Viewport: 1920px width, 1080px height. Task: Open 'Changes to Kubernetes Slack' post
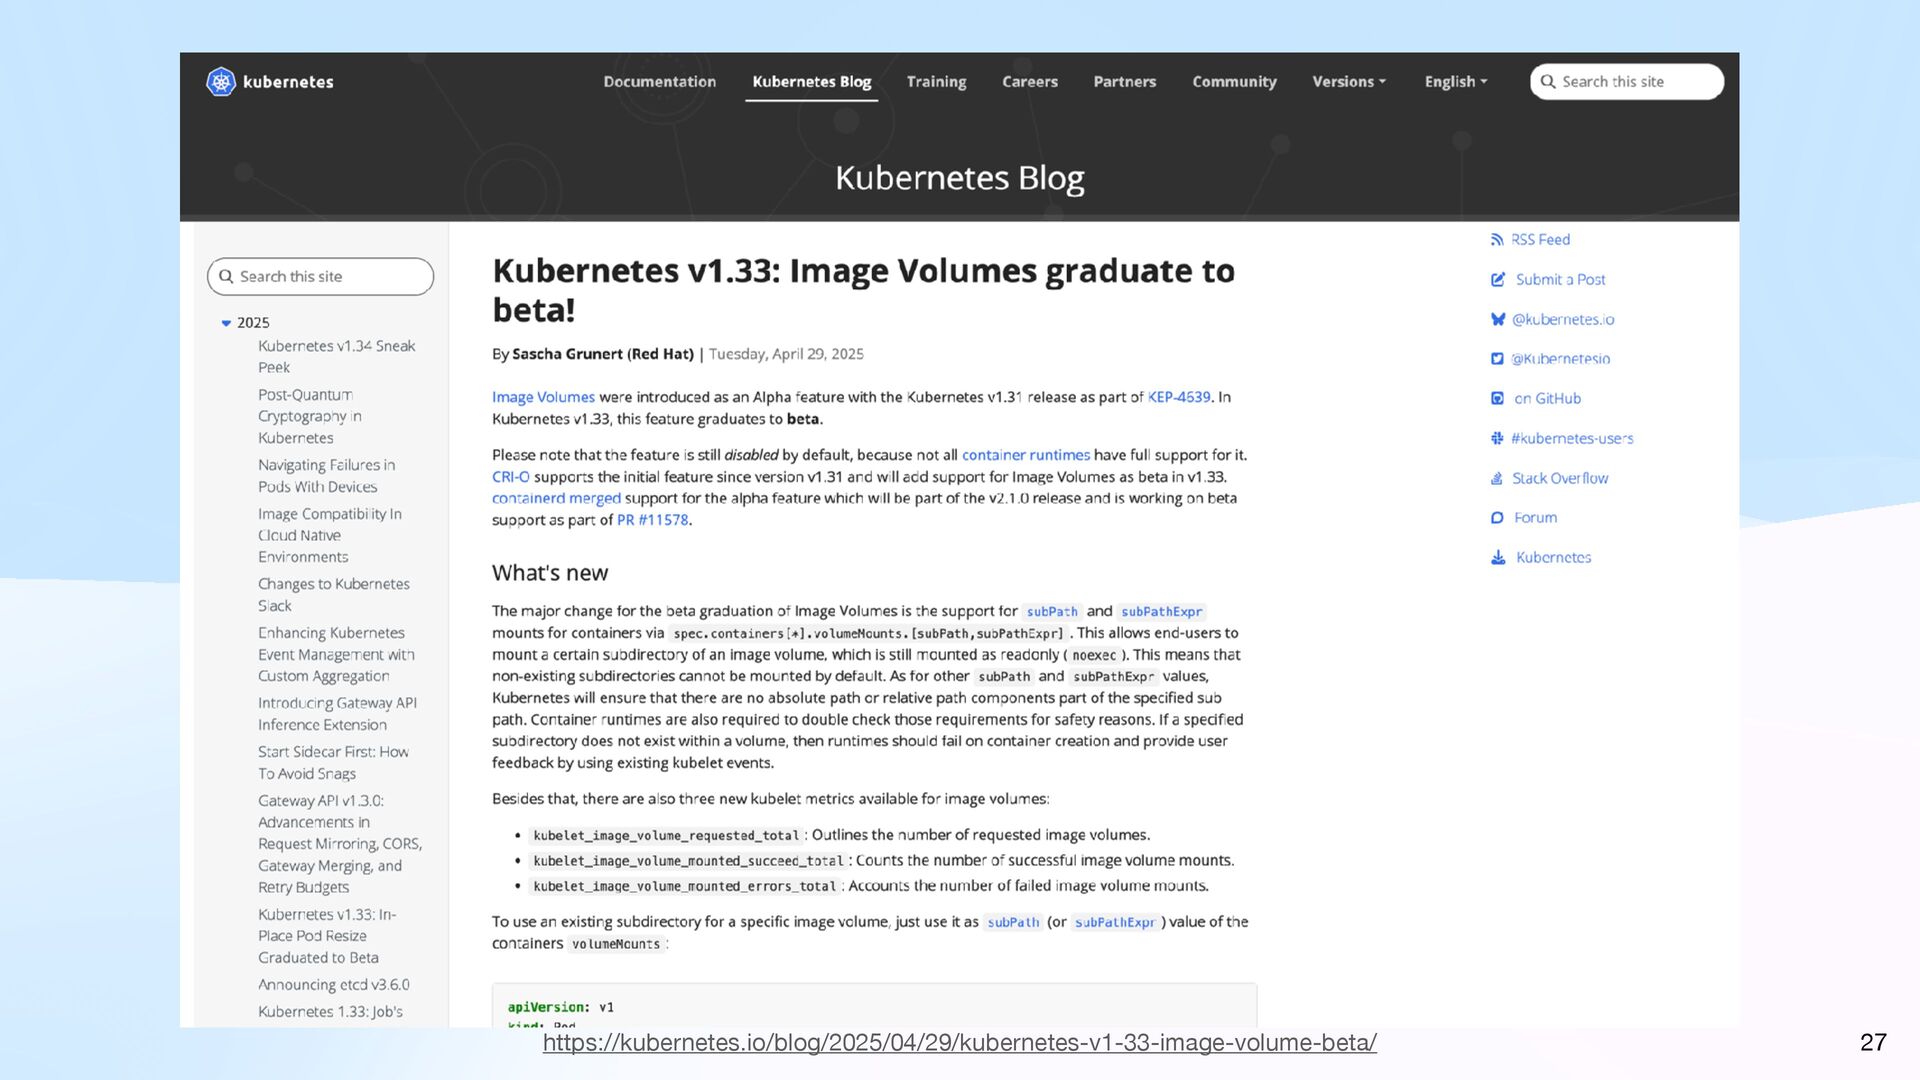click(333, 595)
